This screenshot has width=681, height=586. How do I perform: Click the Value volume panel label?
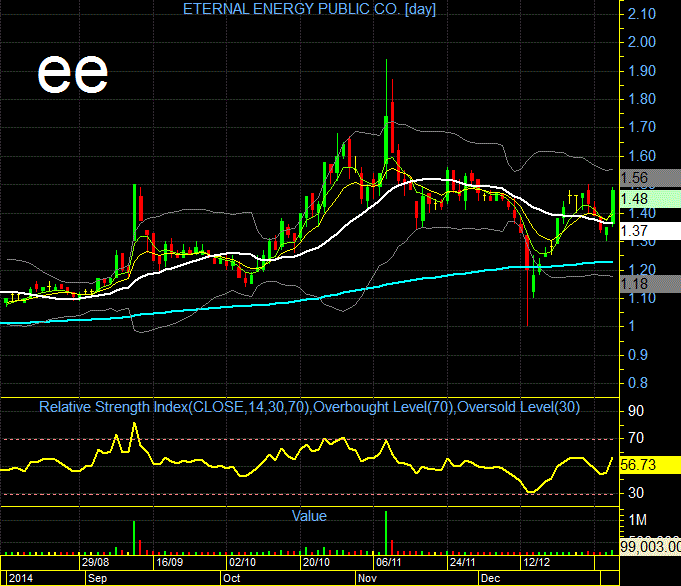pos(309,516)
